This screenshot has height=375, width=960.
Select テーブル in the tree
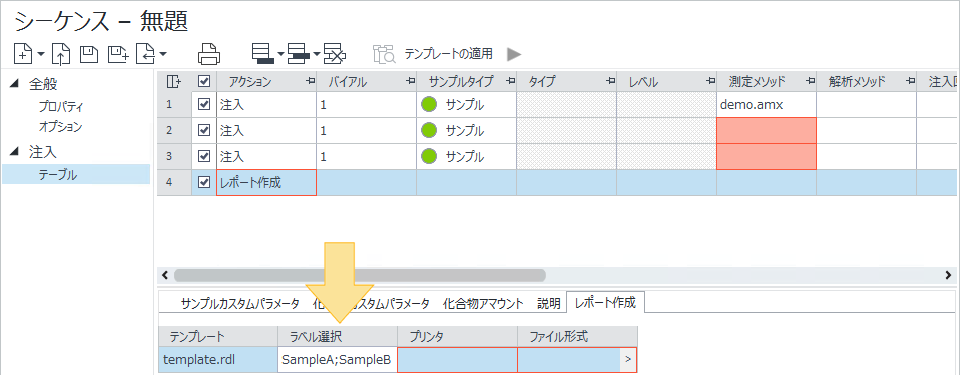tap(76, 174)
